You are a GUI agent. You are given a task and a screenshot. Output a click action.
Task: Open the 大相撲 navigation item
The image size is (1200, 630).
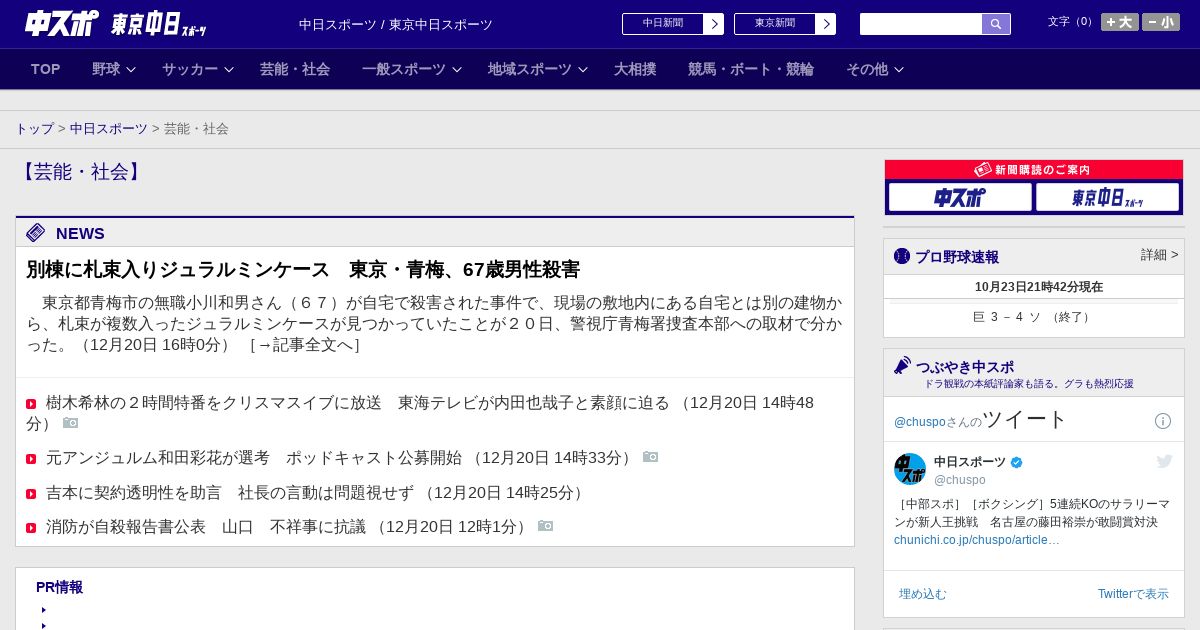coord(635,69)
